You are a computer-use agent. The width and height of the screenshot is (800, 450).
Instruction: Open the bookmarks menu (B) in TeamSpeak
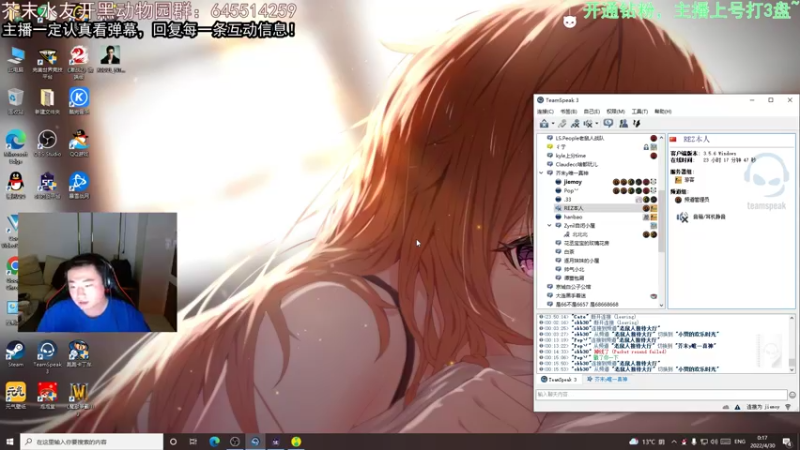568,111
